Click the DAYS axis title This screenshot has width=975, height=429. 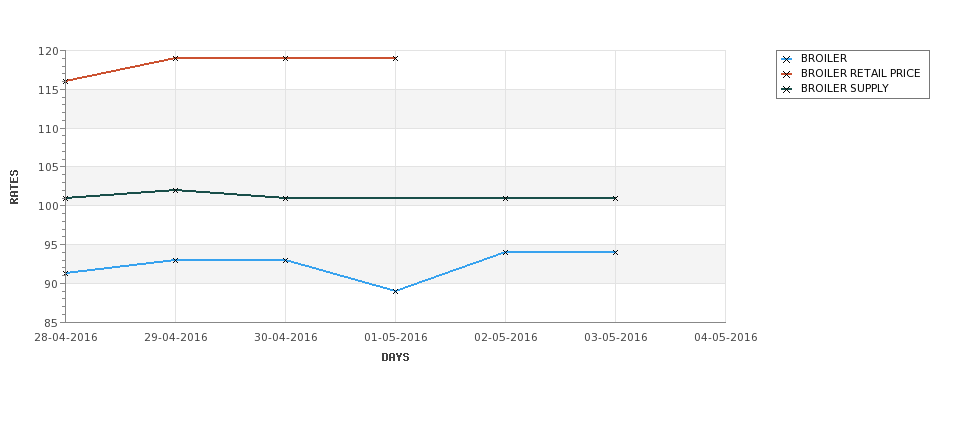coord(395,358)
